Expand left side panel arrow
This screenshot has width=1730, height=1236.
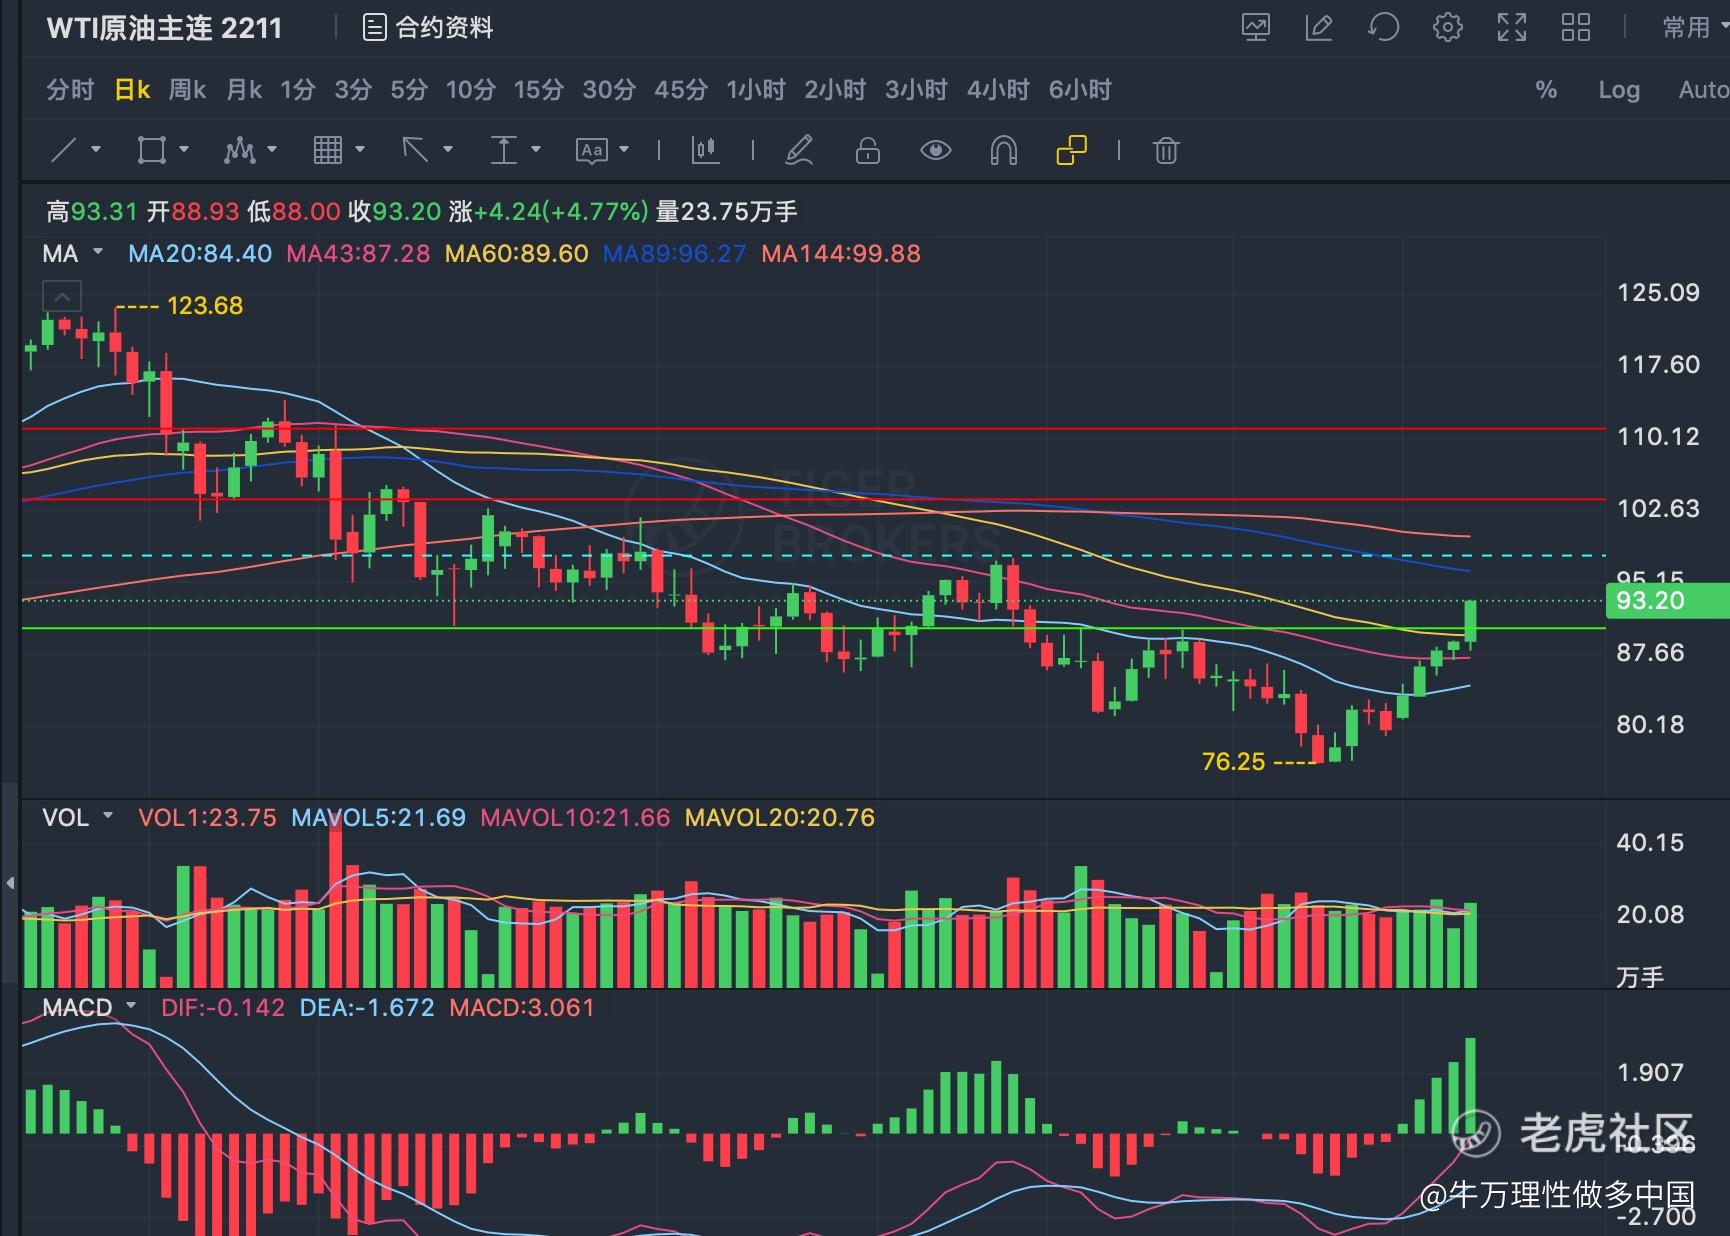10,883
